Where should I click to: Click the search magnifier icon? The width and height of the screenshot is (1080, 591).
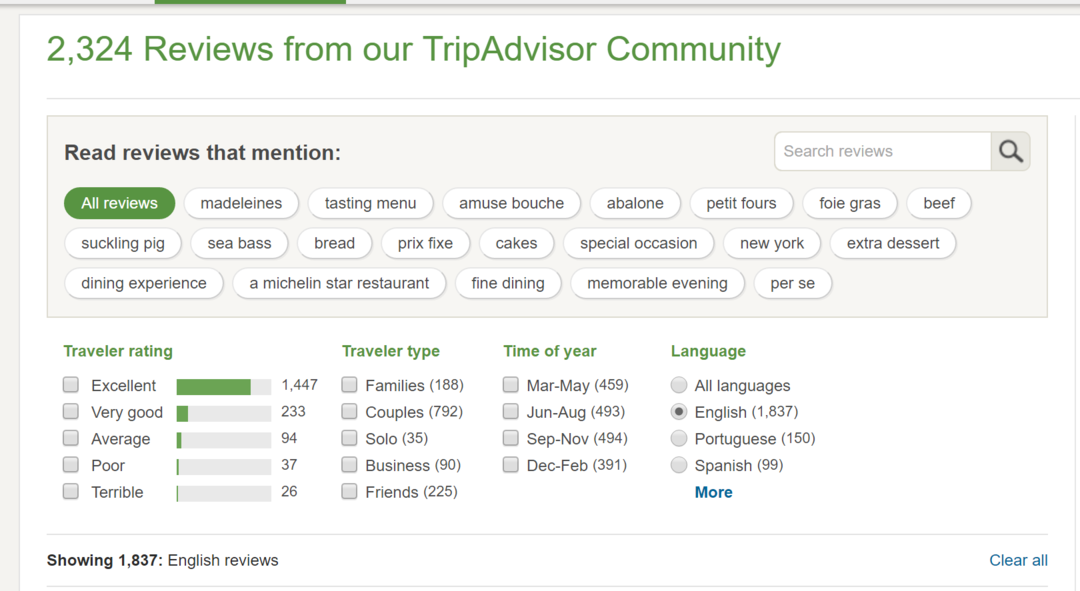click(x=1010, y=151)
